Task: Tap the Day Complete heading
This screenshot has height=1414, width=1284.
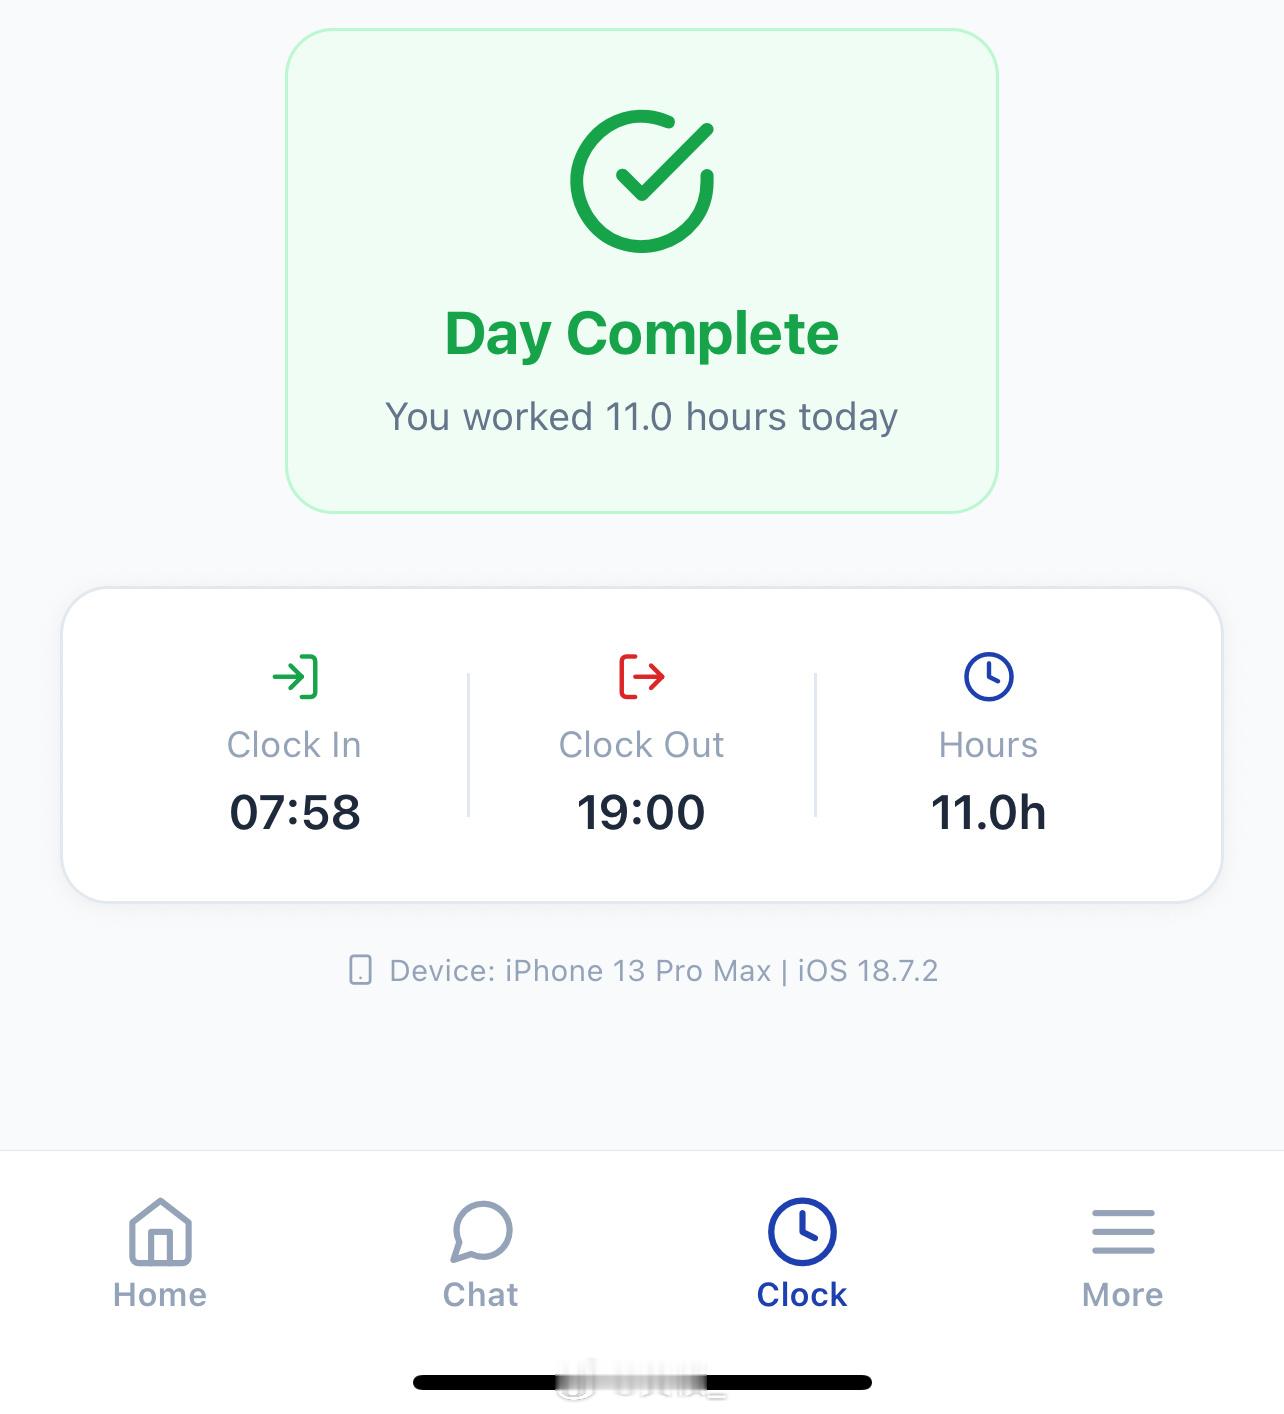Action: [642, 334]
